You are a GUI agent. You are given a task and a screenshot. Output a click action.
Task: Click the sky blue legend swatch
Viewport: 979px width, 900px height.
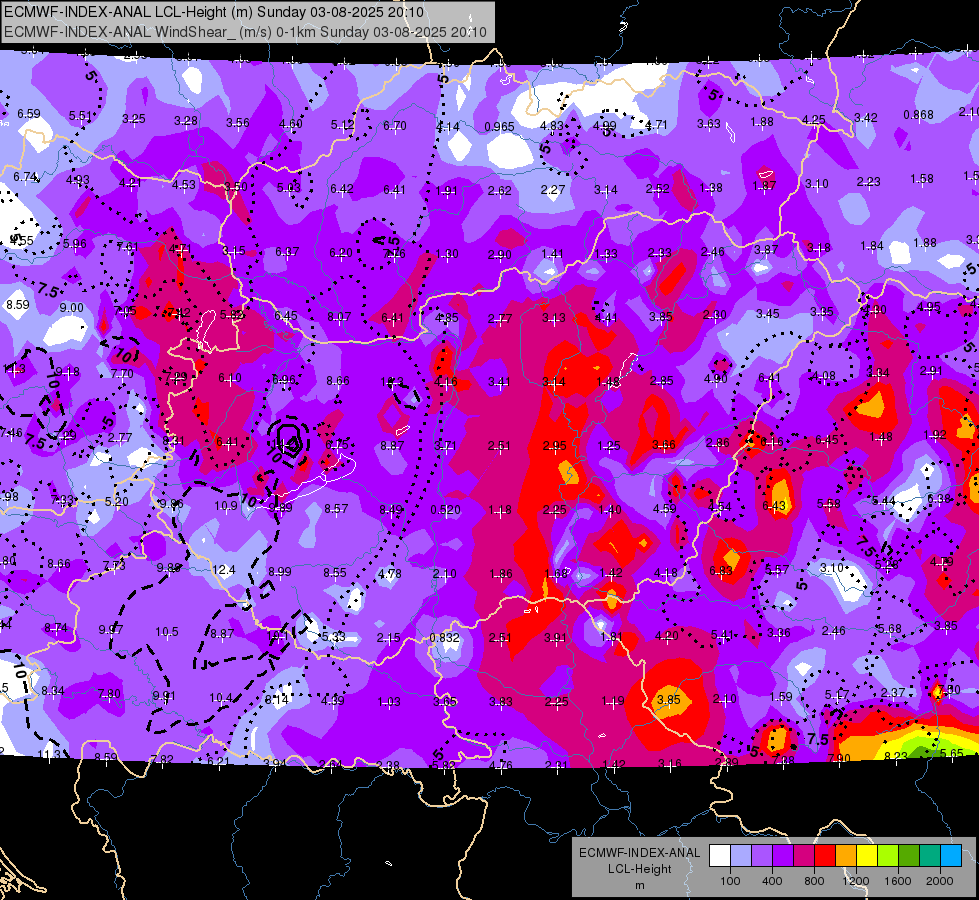pos(951,855)
